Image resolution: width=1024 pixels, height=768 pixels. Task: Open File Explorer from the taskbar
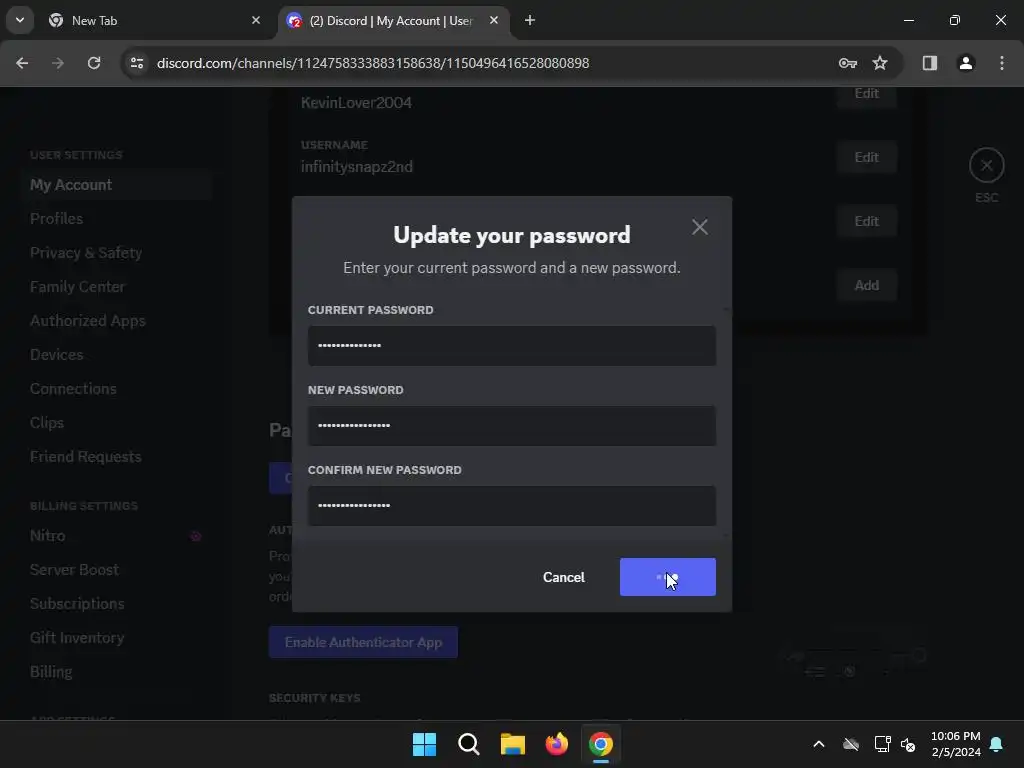[x=513, y=744]
